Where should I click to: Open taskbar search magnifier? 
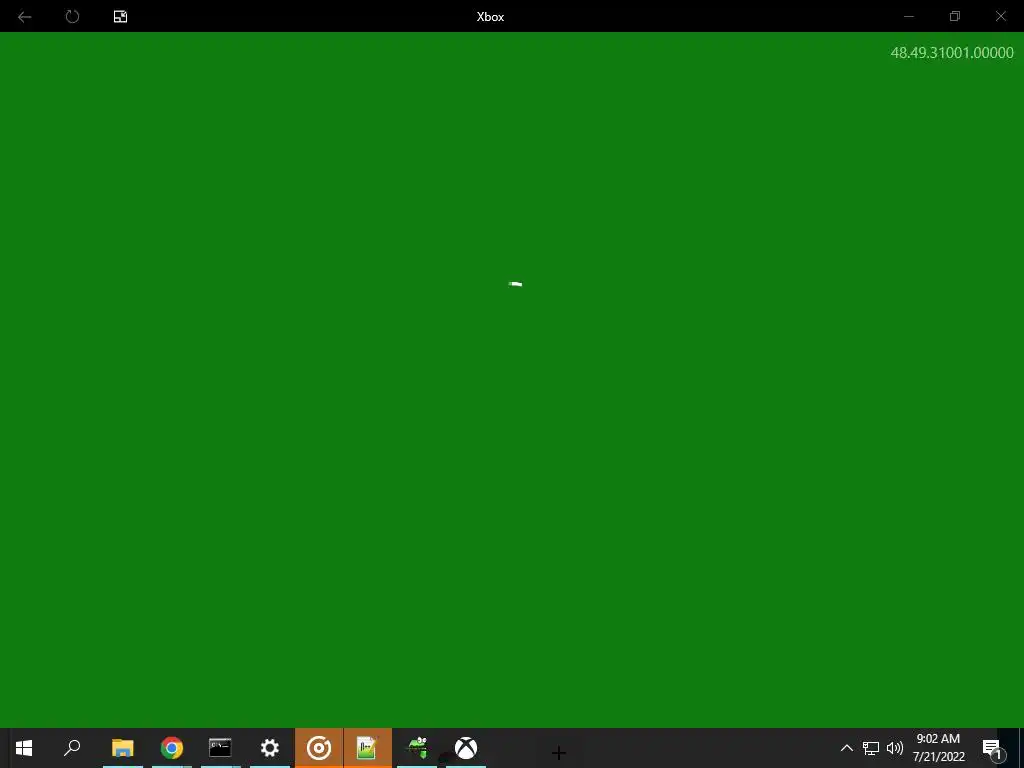tap(72, 748)
